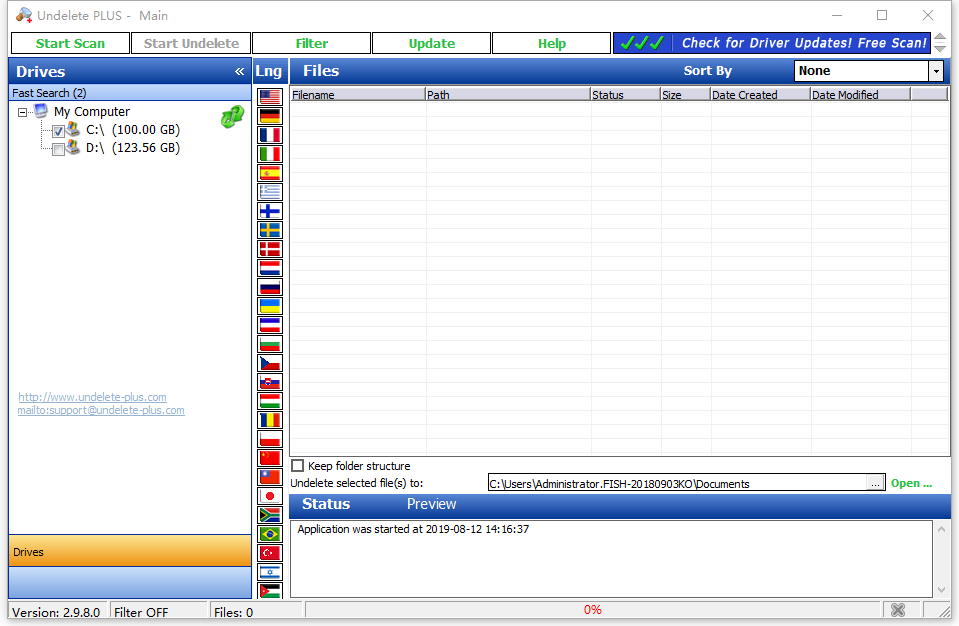Viewport: 959px width, 626px height.
Task: Switch to the Status tab
Action: pyautogui.click(x=326, y=504)
